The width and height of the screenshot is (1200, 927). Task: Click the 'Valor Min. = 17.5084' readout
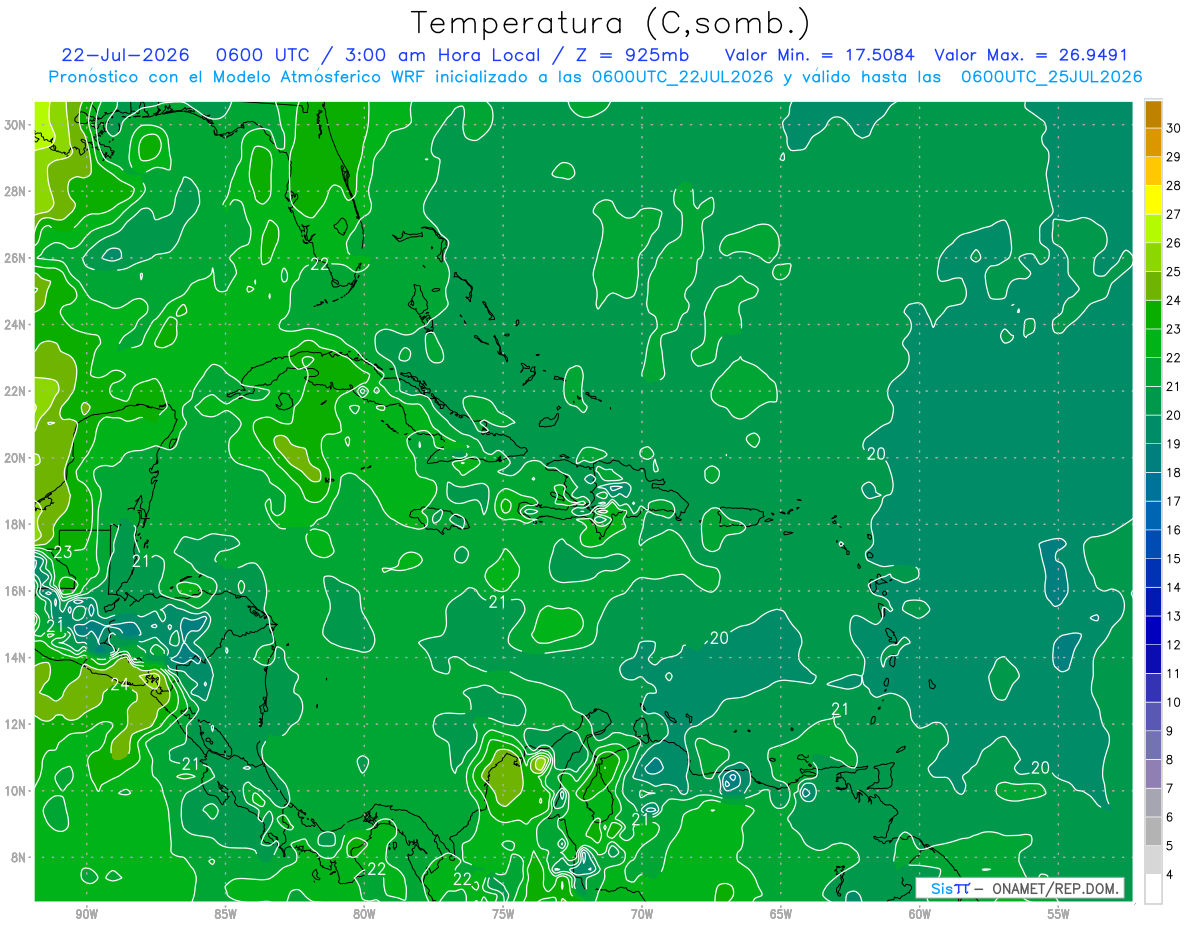pyautogui.click(x=818, y=55)
